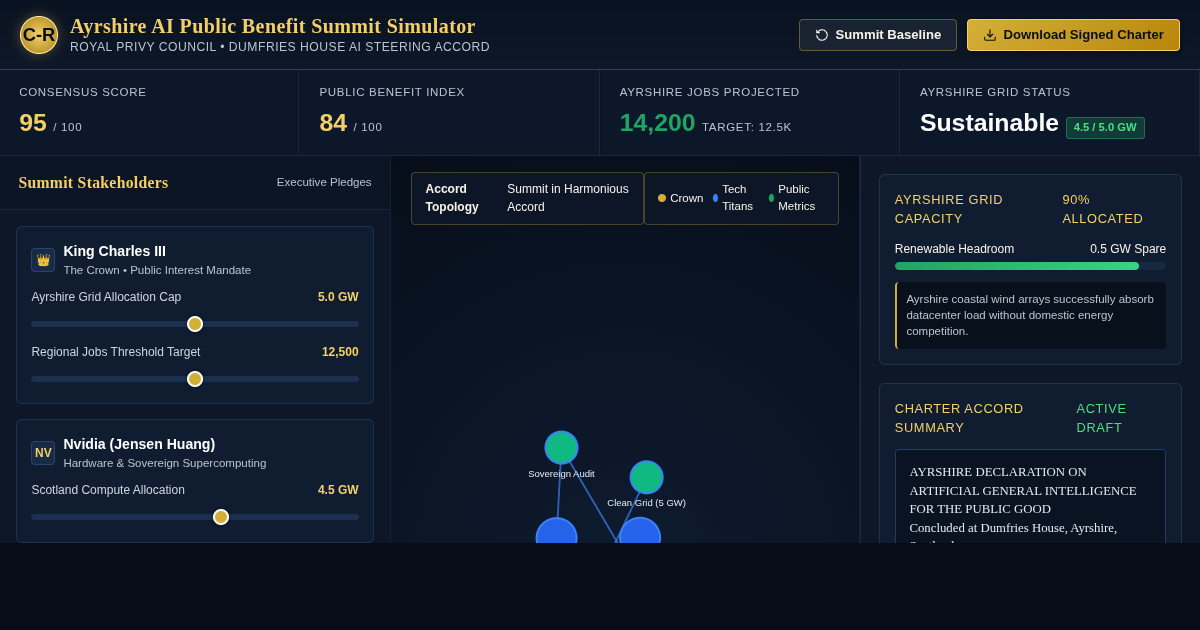Click the Charter Accord text box
Screen dimensions: 1200x630
[1030, 496]
